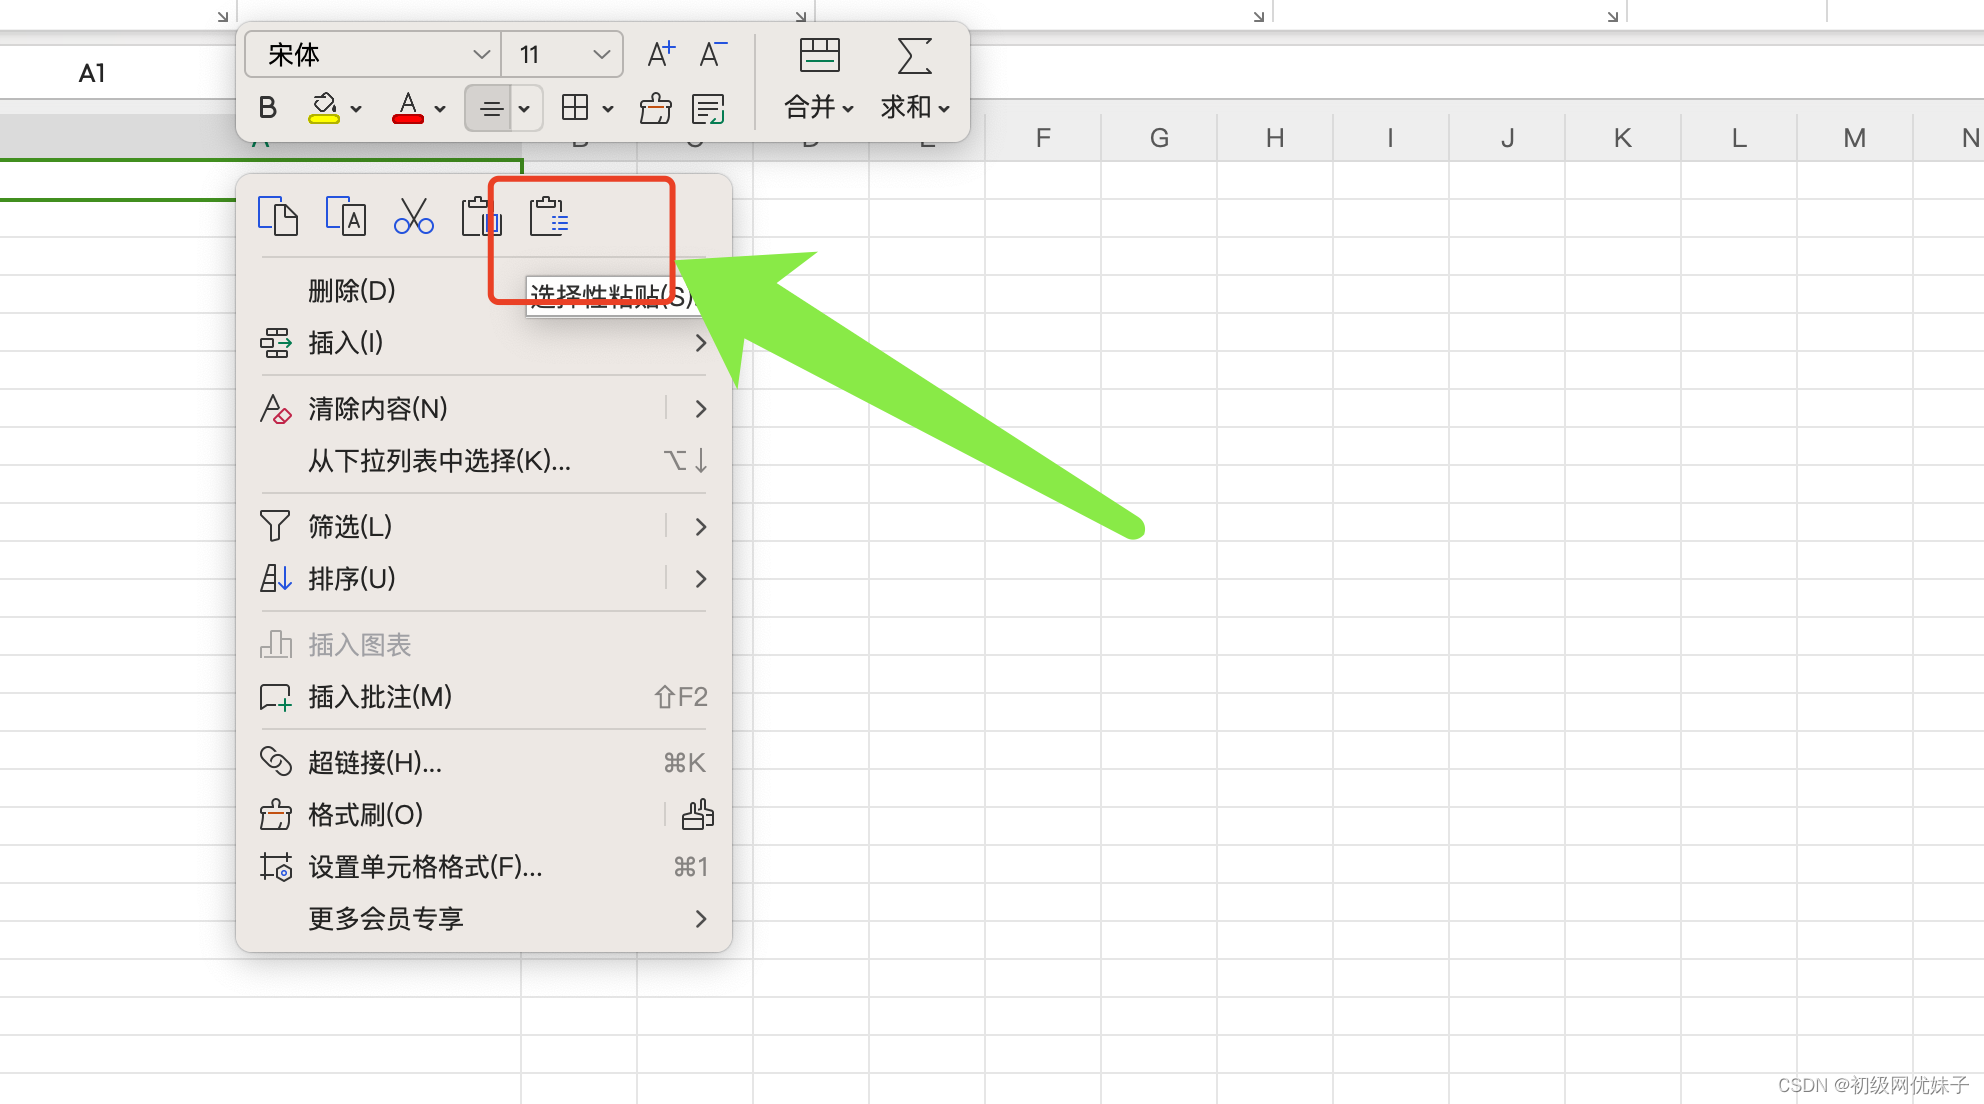Click increase font size icon
1984x1104 pixels.
[x=660, y=54]
